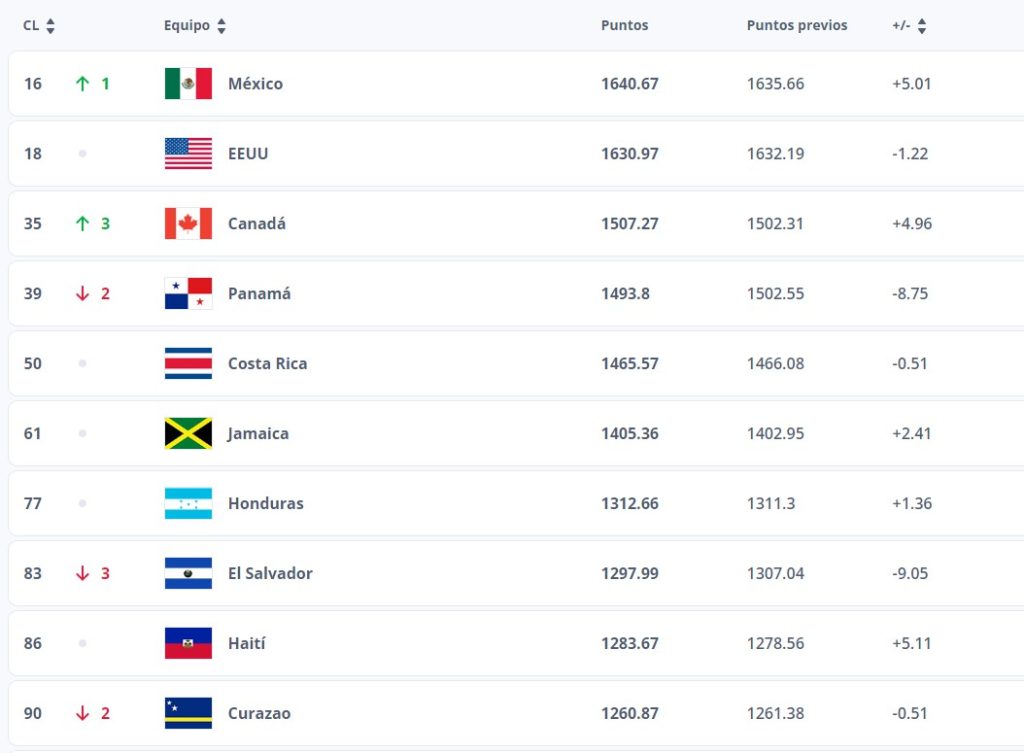Click the red down arrow beside El Salvador
This screenshot has height=753, width=1024.
pyautogui.click(x=82, y=573)
